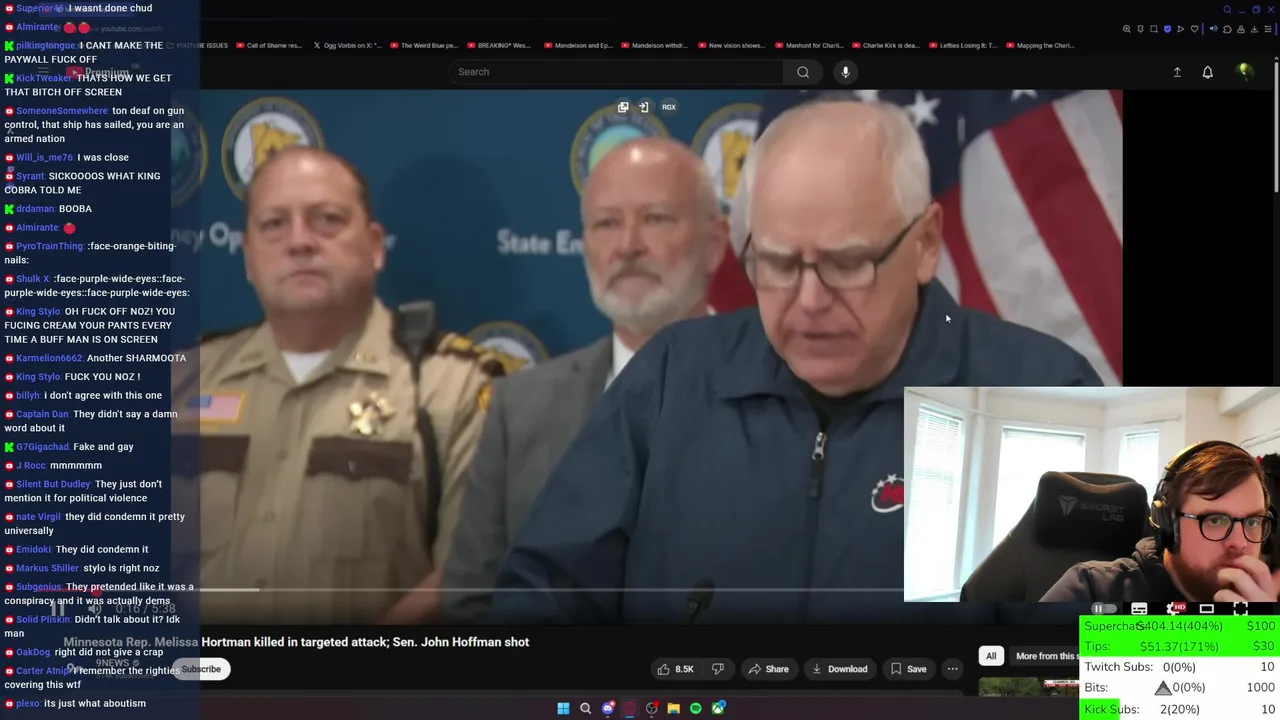Click the Download button under video
The image size is (1280, 720).
pos(839,669)
